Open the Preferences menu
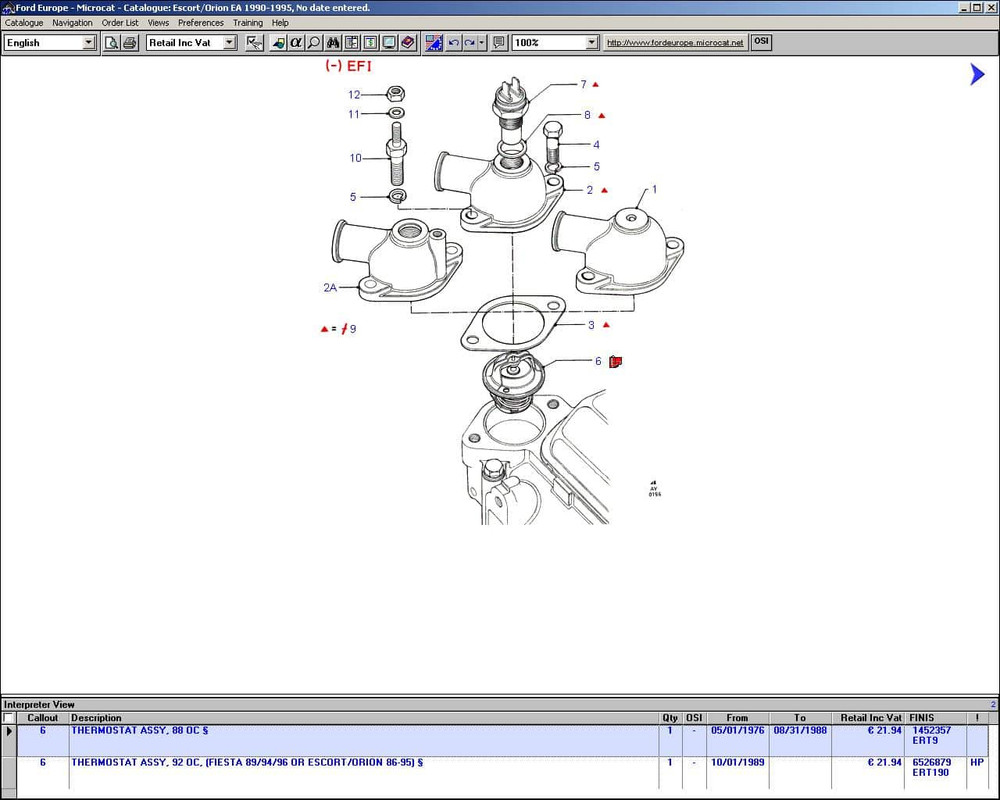The image size is (1000, 800). pyautogui.click(x=201, y=22)
